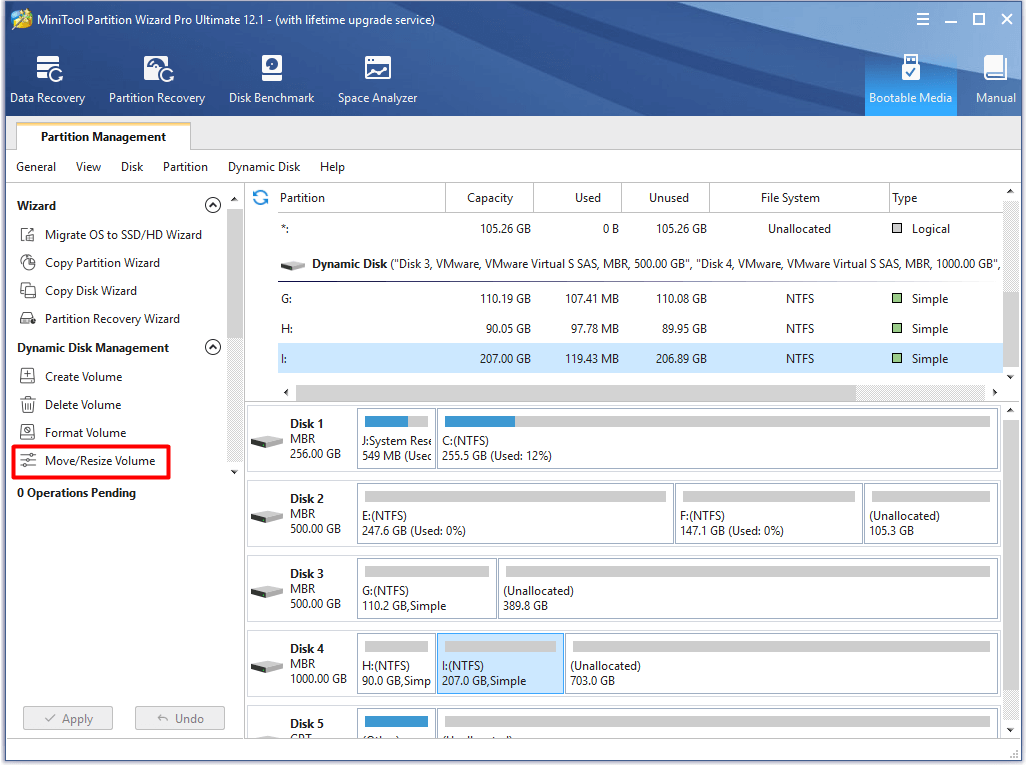Open Disk Benchmark
The width and height of the screenshot is (1026, 765).
point(272,80)
